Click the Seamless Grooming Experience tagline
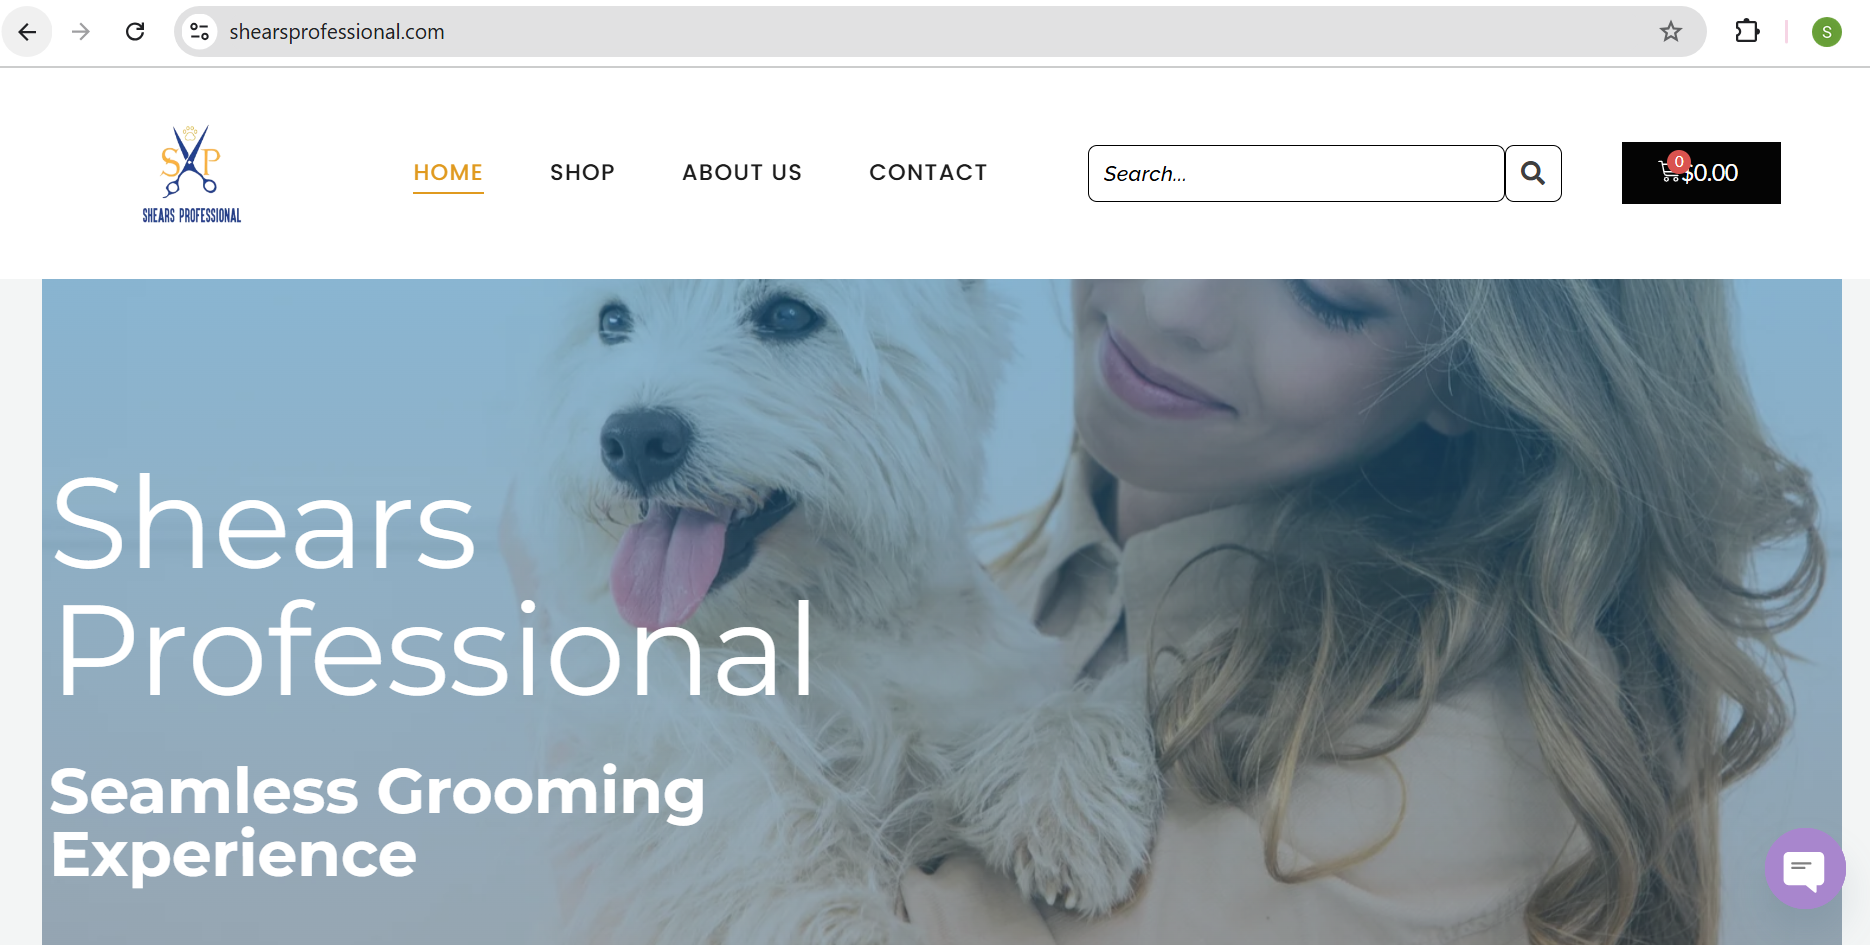1870x945 pixels. click(377, 822)
